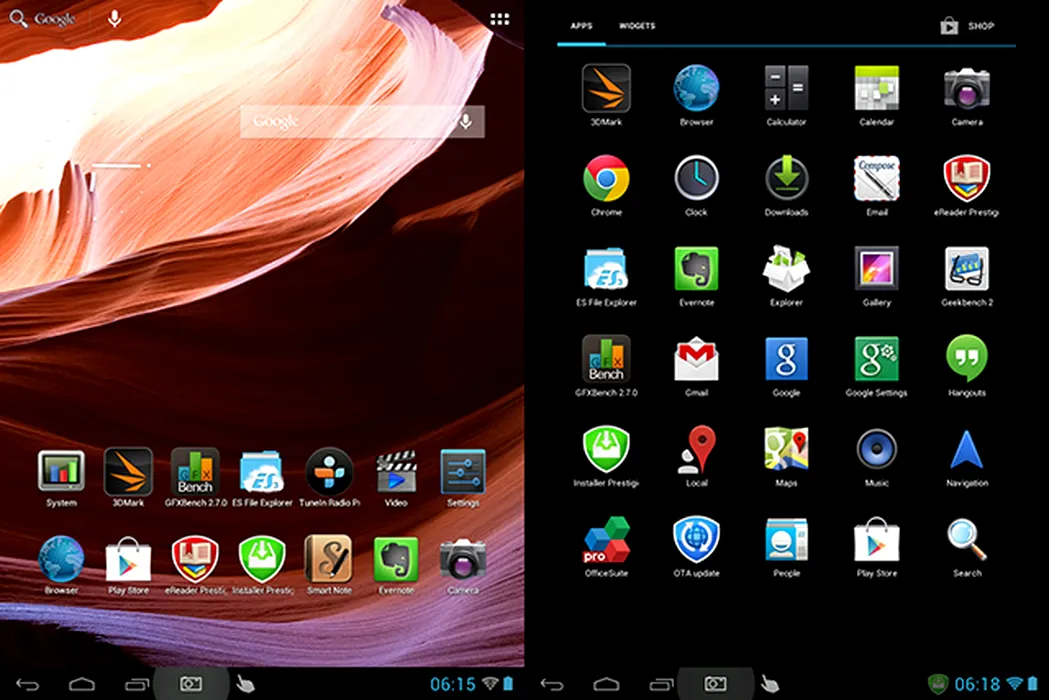Tap Back button in app drawer nav bar
The height and width of the screenshot is (700, 1049).
[552, 684]
